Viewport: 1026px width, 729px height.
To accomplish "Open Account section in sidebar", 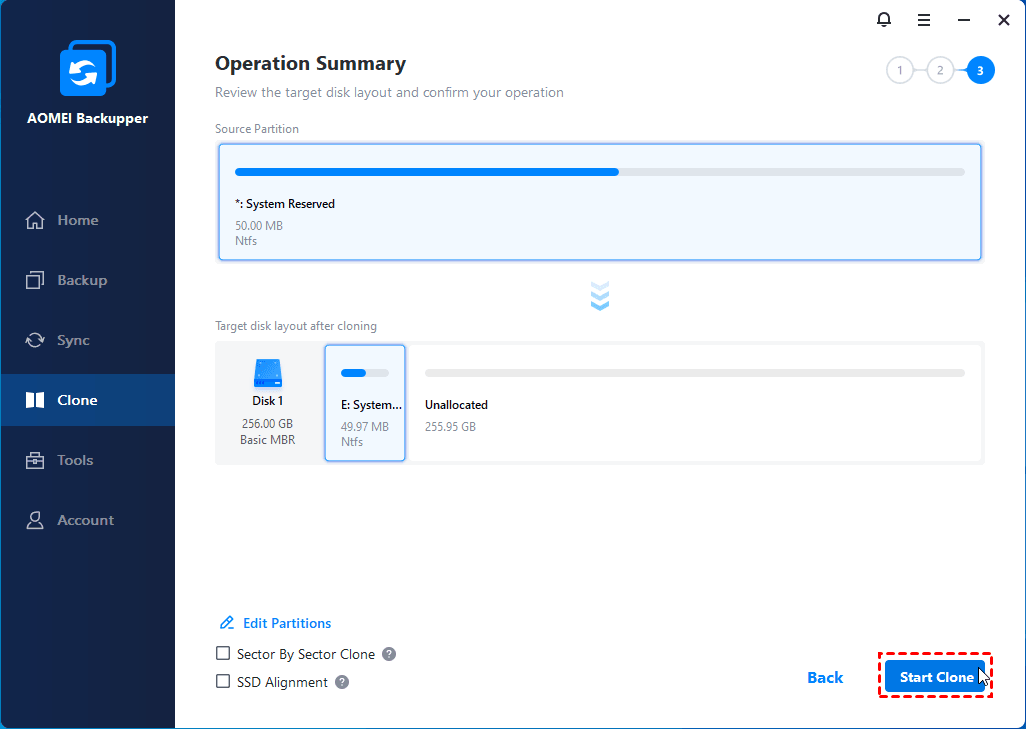I will click(88, 520).
